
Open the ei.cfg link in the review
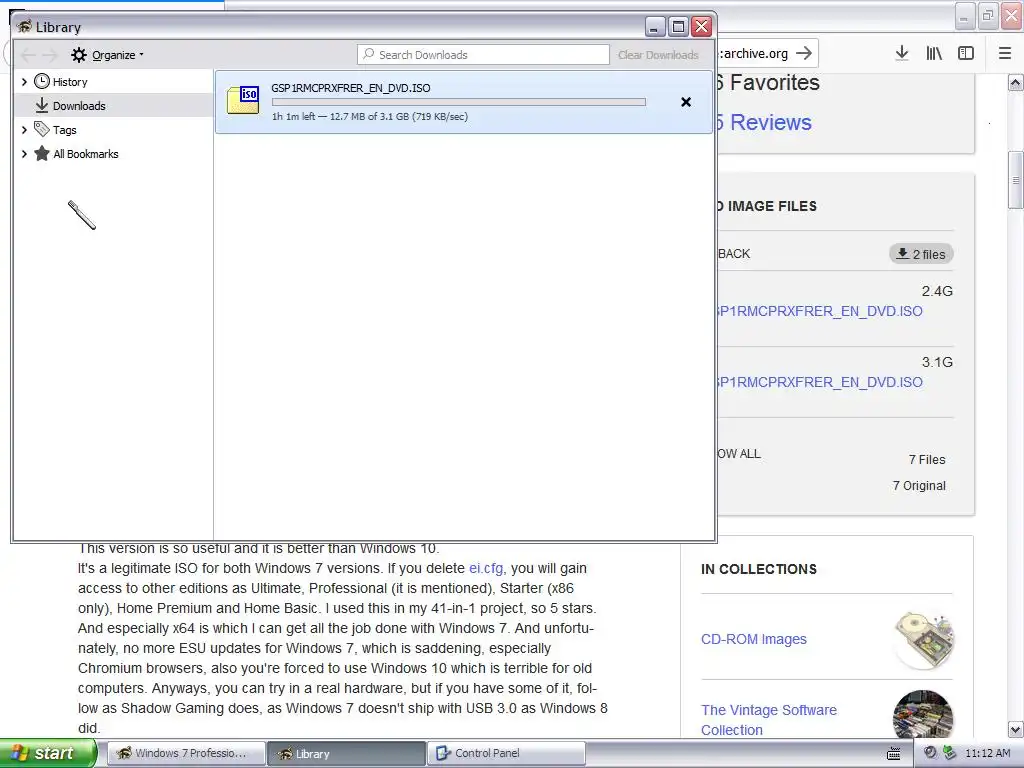tap(486, 568)
